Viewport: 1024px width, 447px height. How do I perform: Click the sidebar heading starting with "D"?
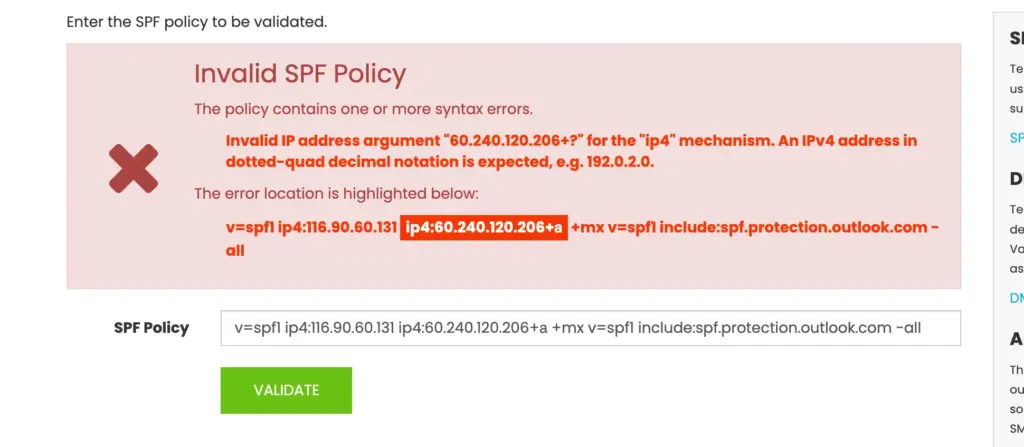[1016, 179]
